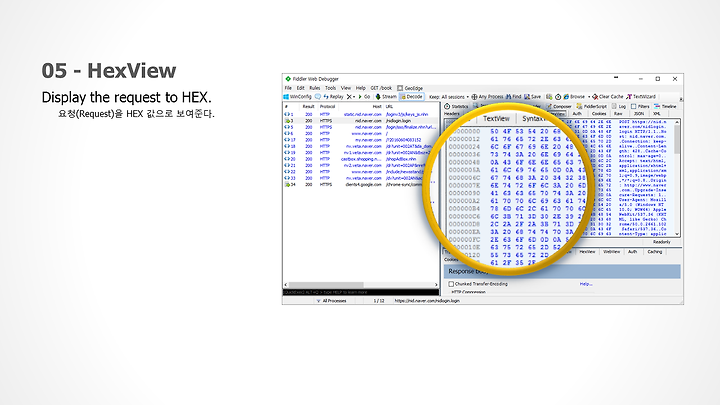The width and height of the screenshot is (720, 405).
Task: Maximize the Fiddler window
Action: (658, 79)
